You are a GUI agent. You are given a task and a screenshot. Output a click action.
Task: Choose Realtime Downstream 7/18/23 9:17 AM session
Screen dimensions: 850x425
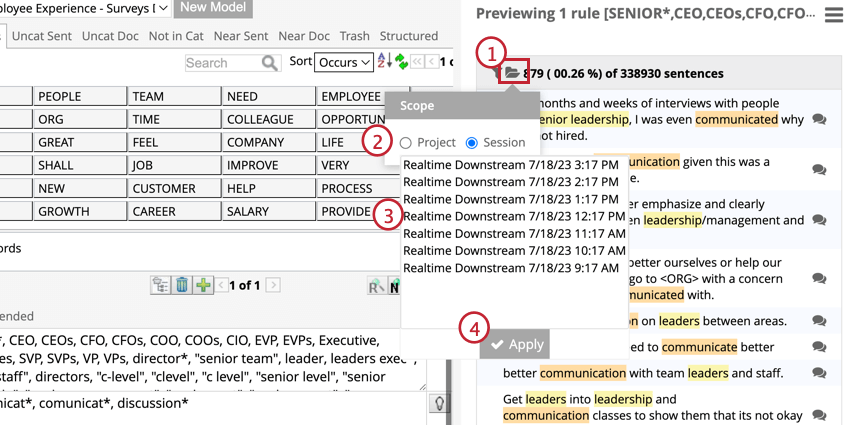point(510,267)
